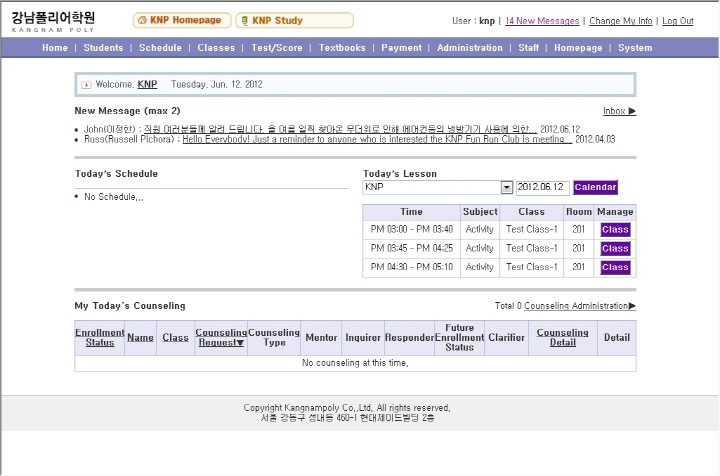Click the 2012.06.12 date field
This screenshot has width=720, height=476.
tap(542, 187)
